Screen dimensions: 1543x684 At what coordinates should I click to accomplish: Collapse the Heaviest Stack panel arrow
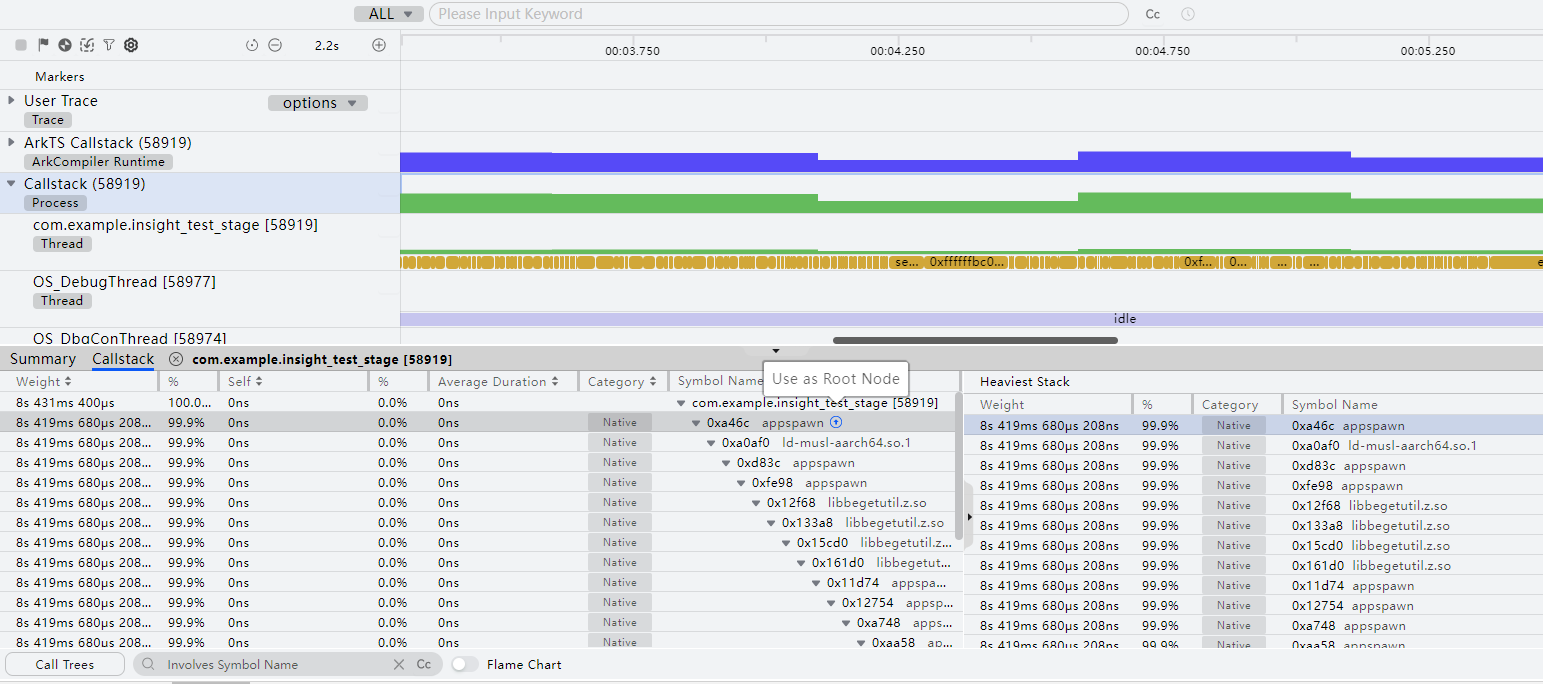[970, 518]
